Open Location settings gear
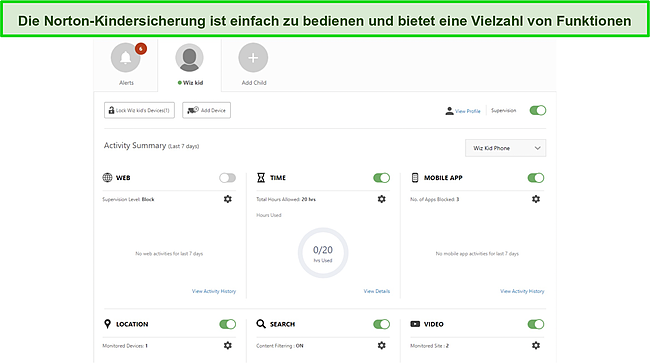Image resolution: width=650 pixels, height=363 pixels. 228,345
